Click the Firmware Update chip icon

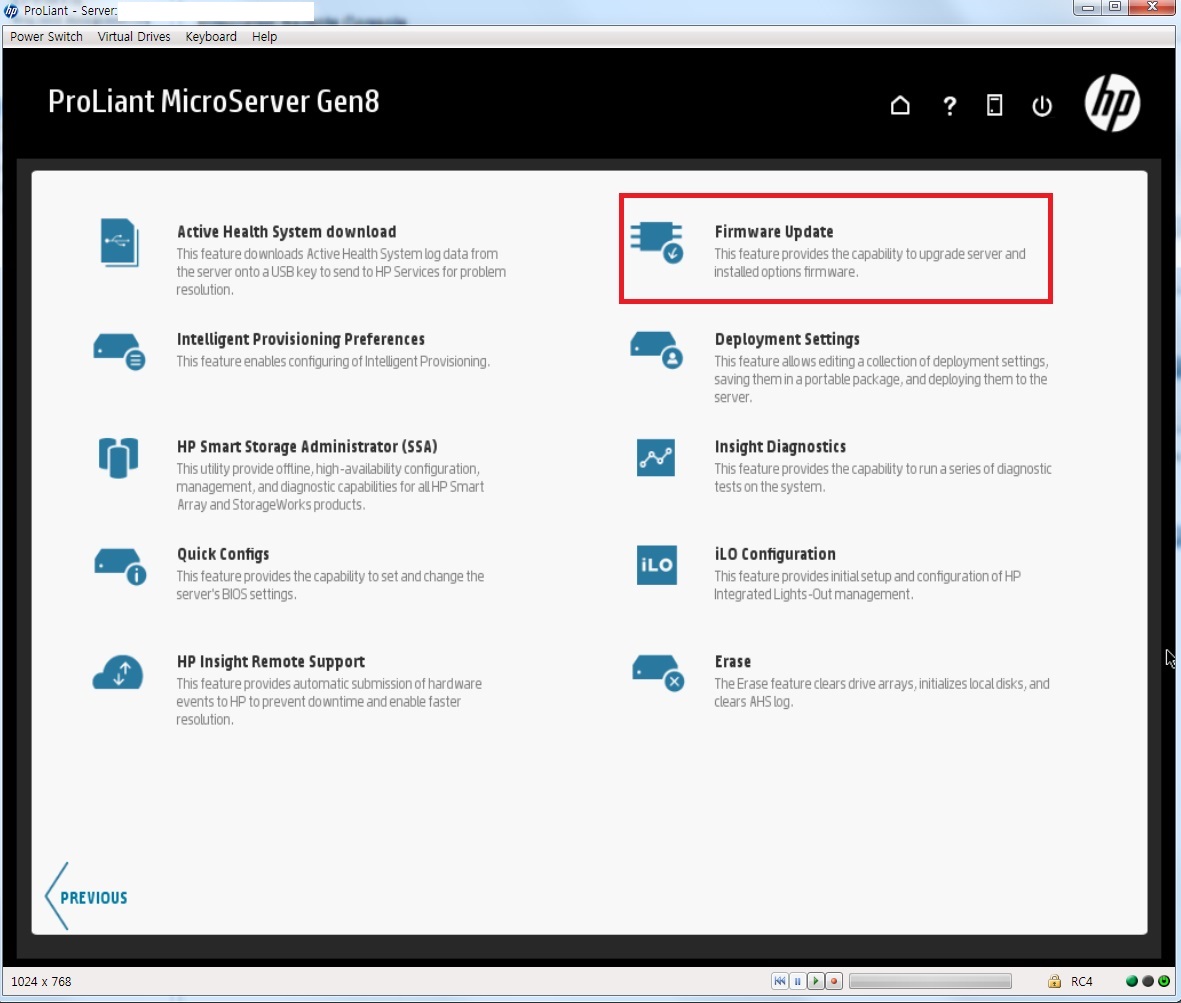657,242
